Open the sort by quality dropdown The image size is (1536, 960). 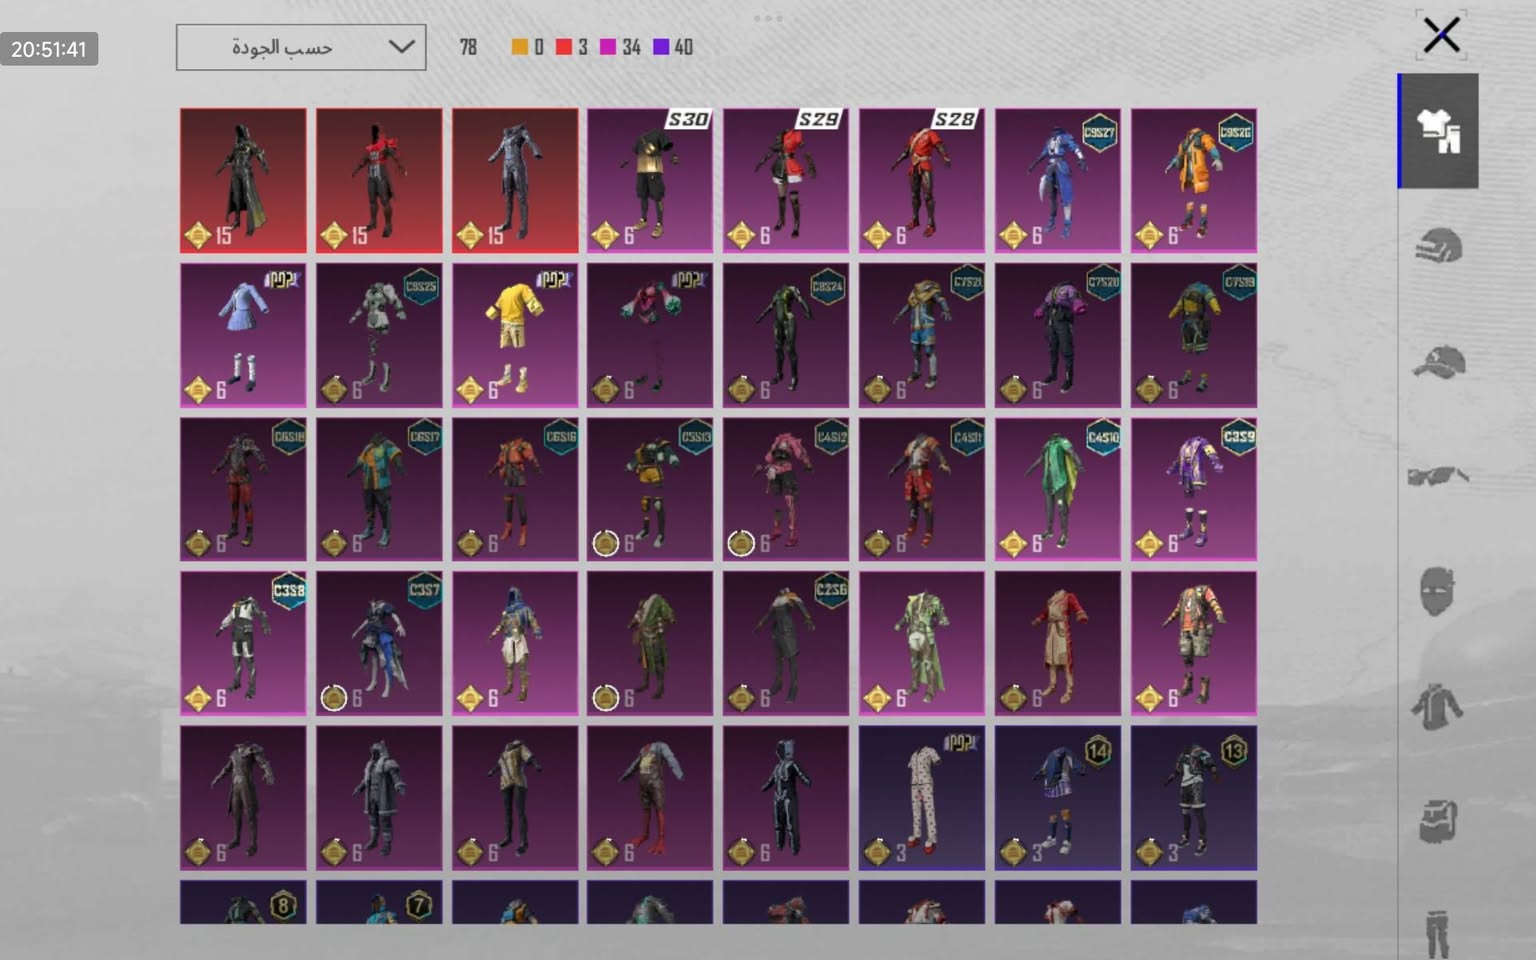301,47
